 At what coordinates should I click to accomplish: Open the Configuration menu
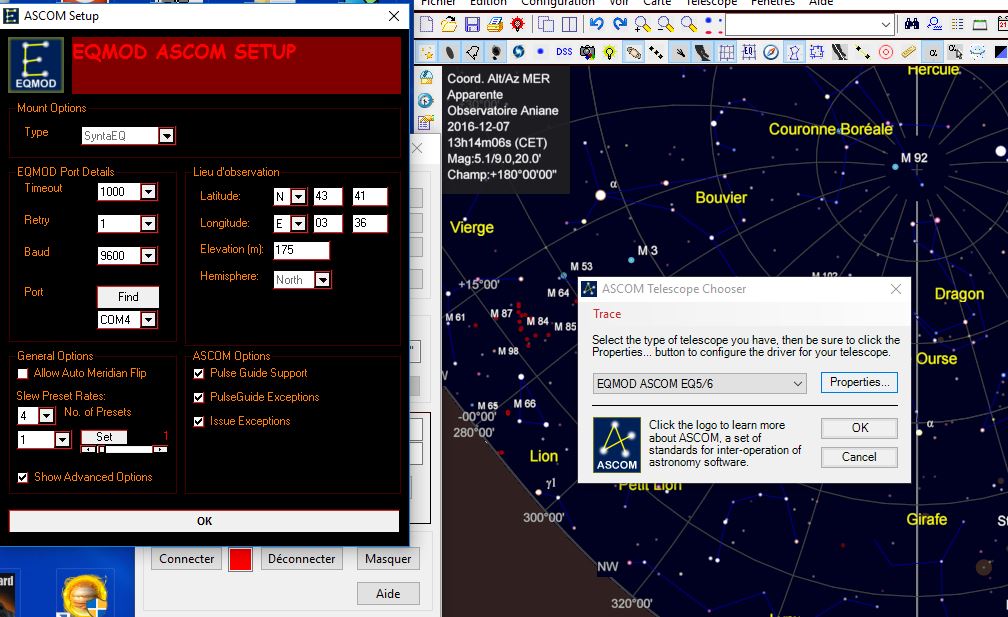[x=558, y=3]
